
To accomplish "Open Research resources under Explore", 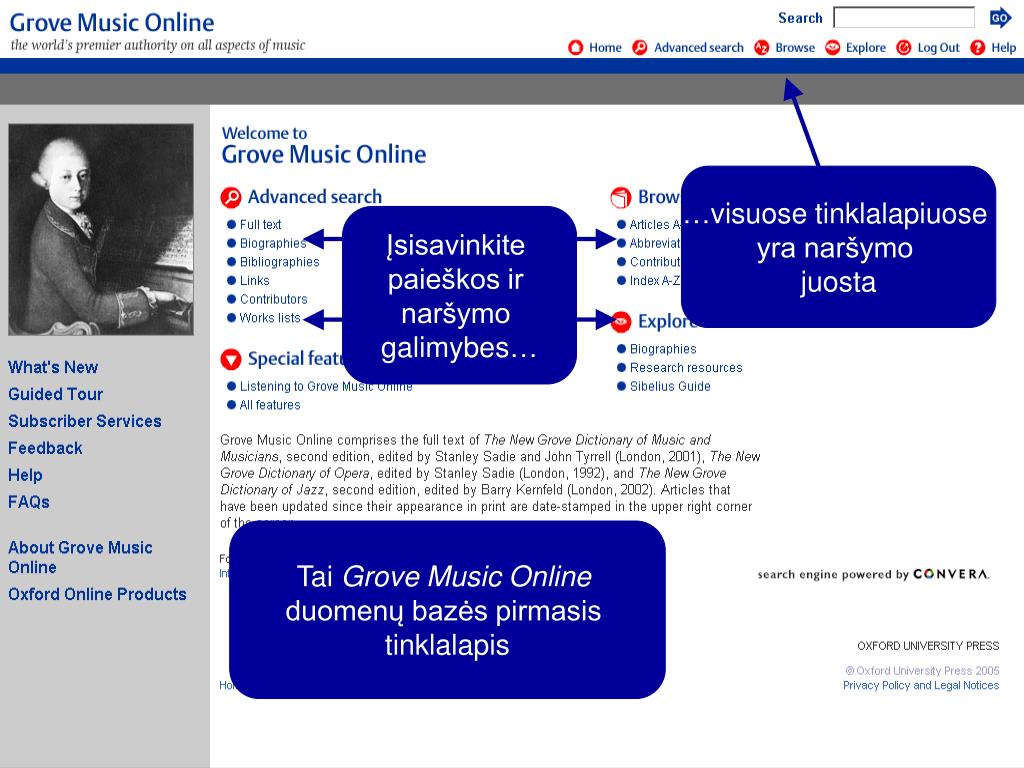I will (686, 368).
